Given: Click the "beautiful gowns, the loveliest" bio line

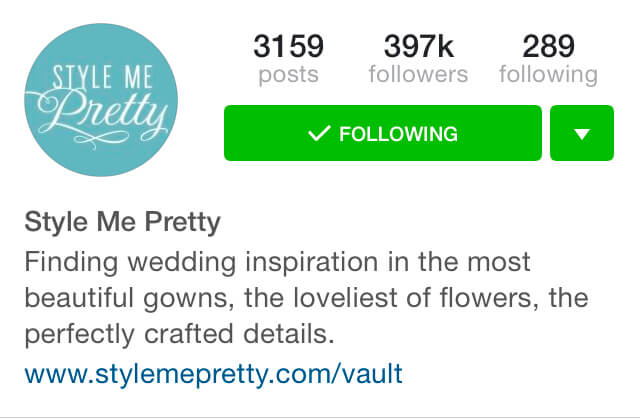Looking at the screenshot, I should click(x=306, y=299).
